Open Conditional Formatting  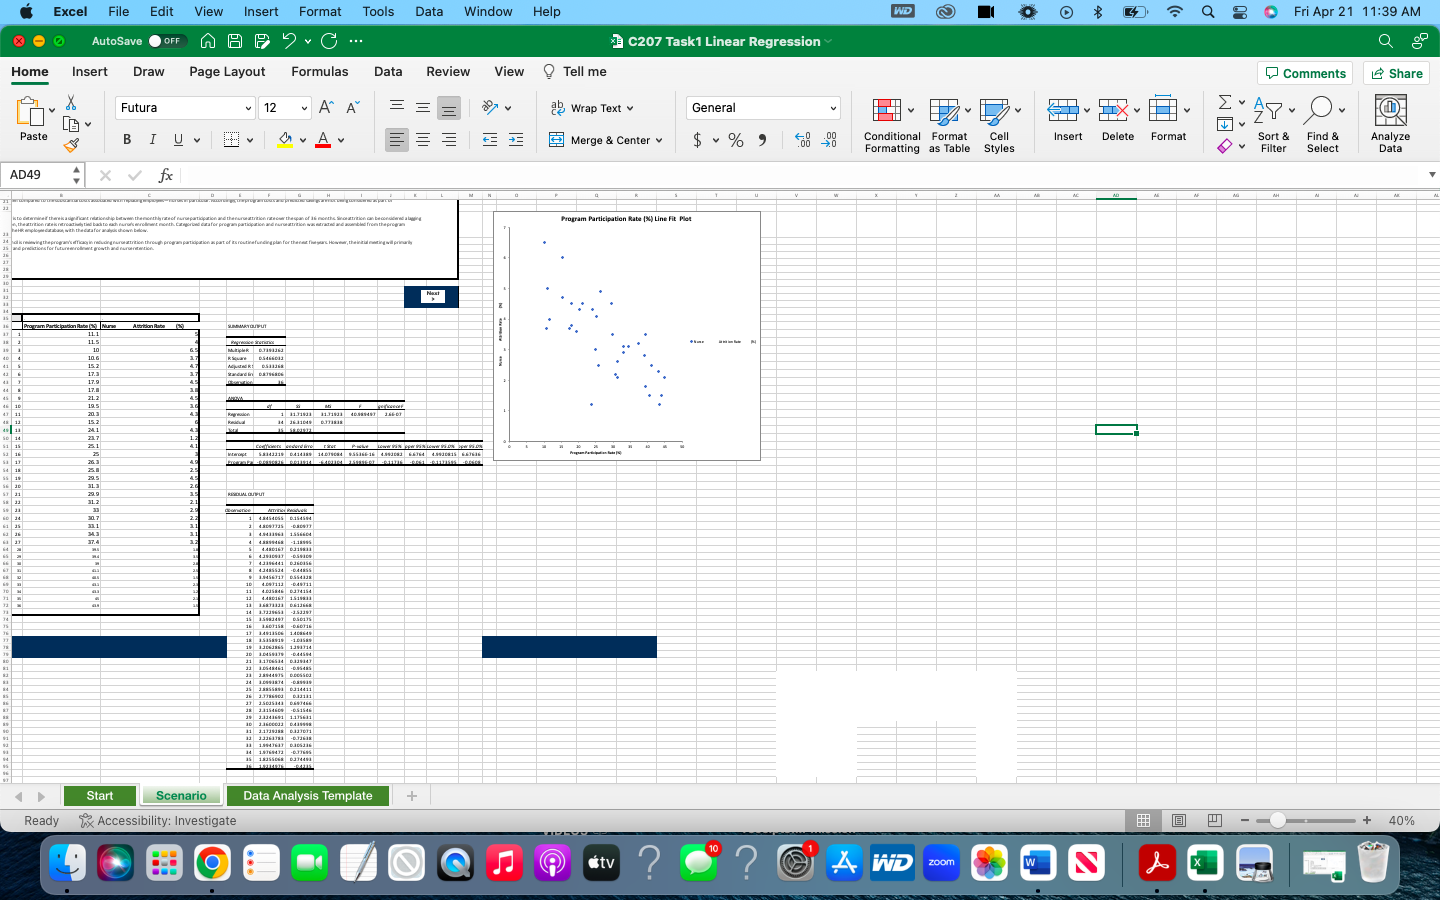click(x=892, y=126)
